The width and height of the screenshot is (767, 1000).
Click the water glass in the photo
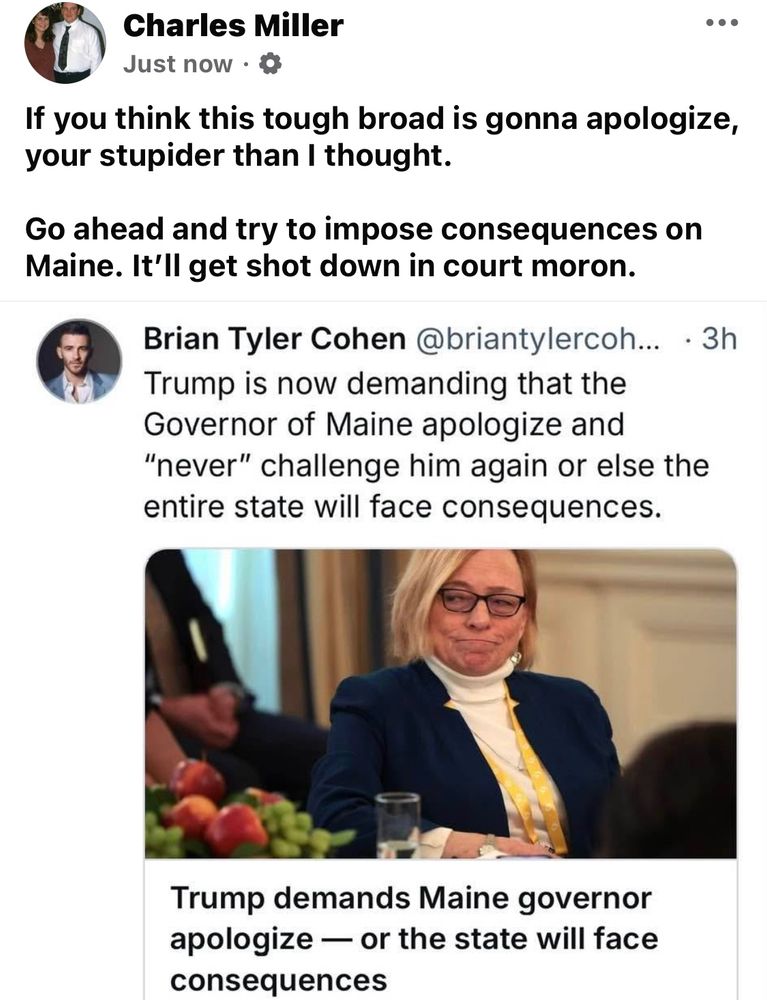pos(398,822)
